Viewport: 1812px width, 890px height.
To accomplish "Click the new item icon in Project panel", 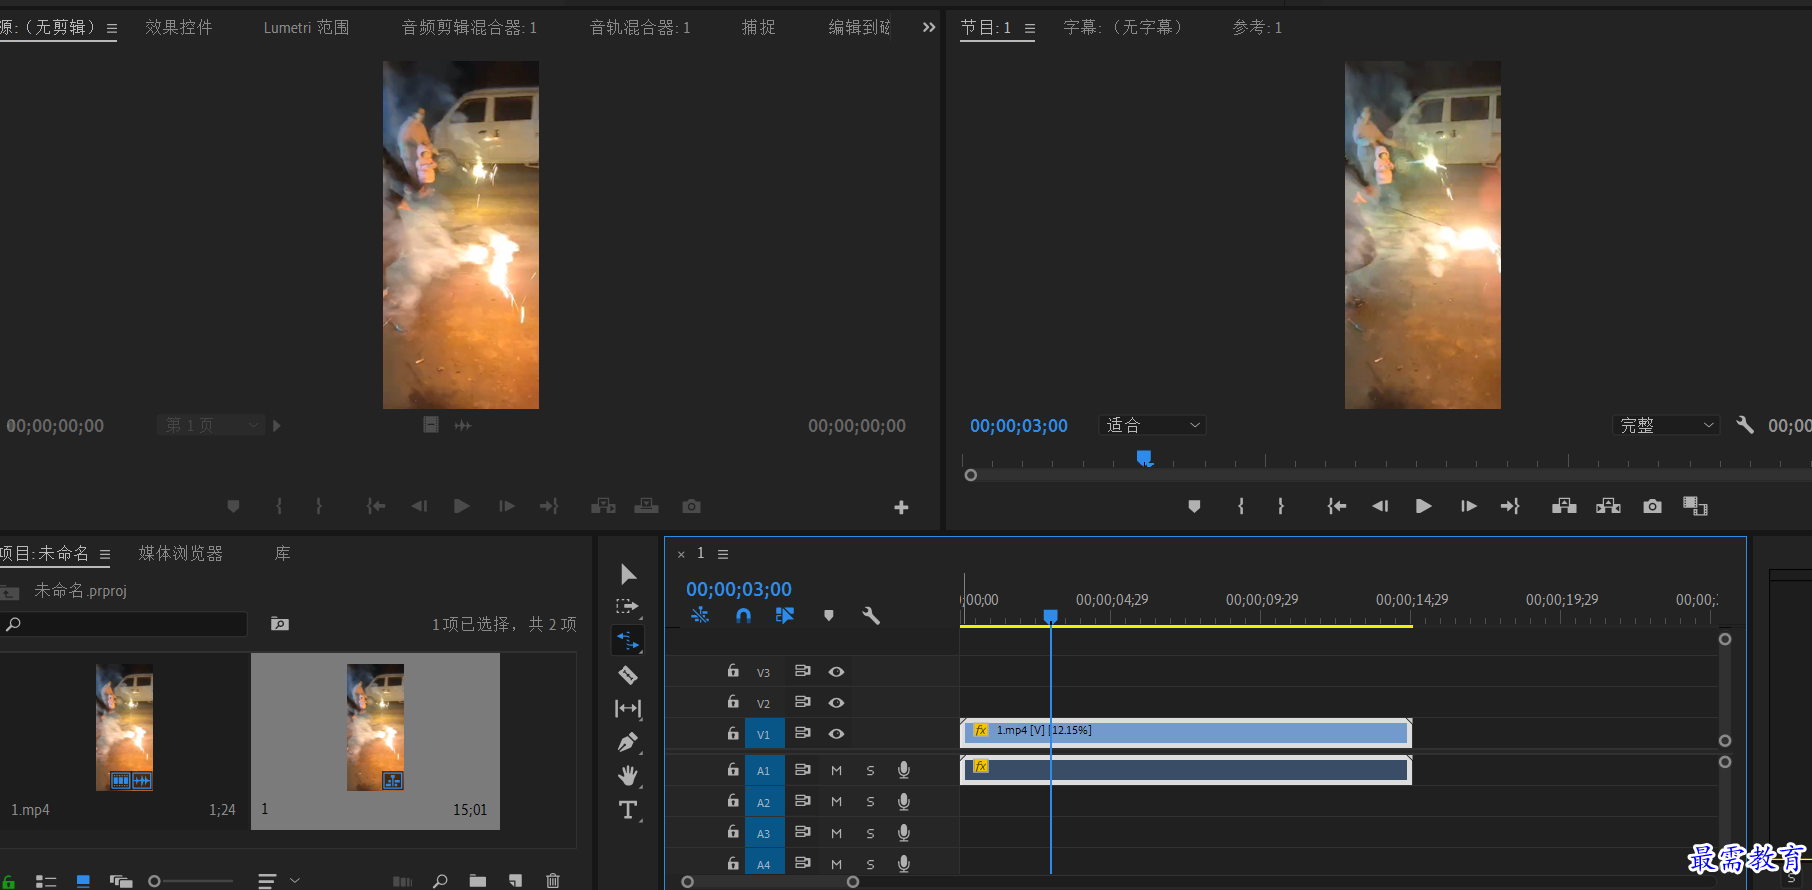I will click(515, 881).
